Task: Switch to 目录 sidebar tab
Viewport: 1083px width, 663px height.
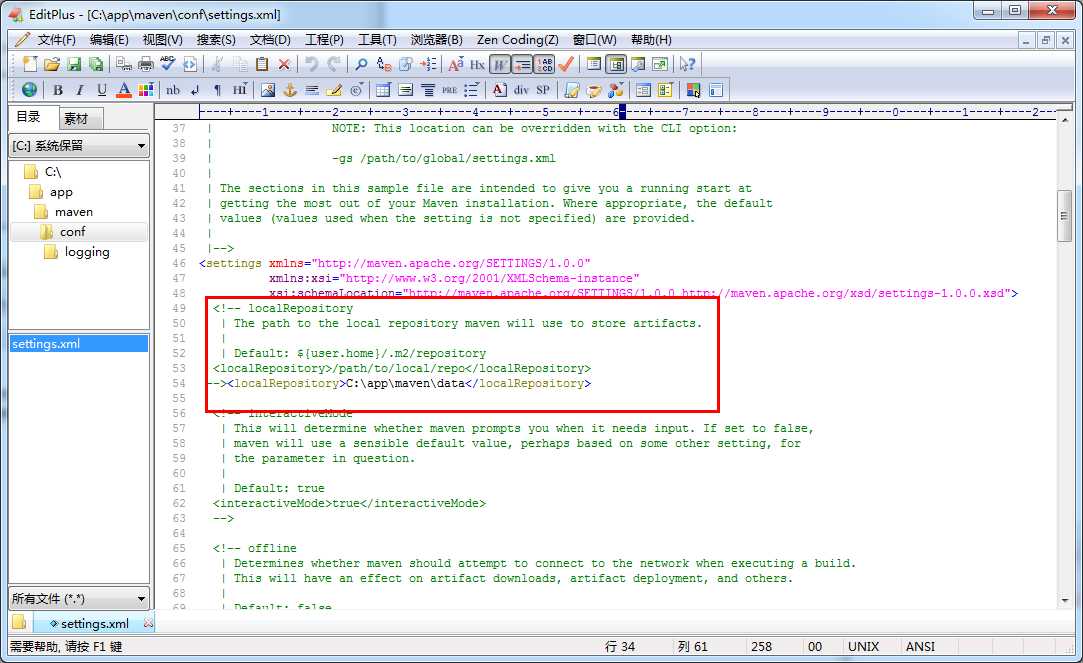Action: coord(29,117)
